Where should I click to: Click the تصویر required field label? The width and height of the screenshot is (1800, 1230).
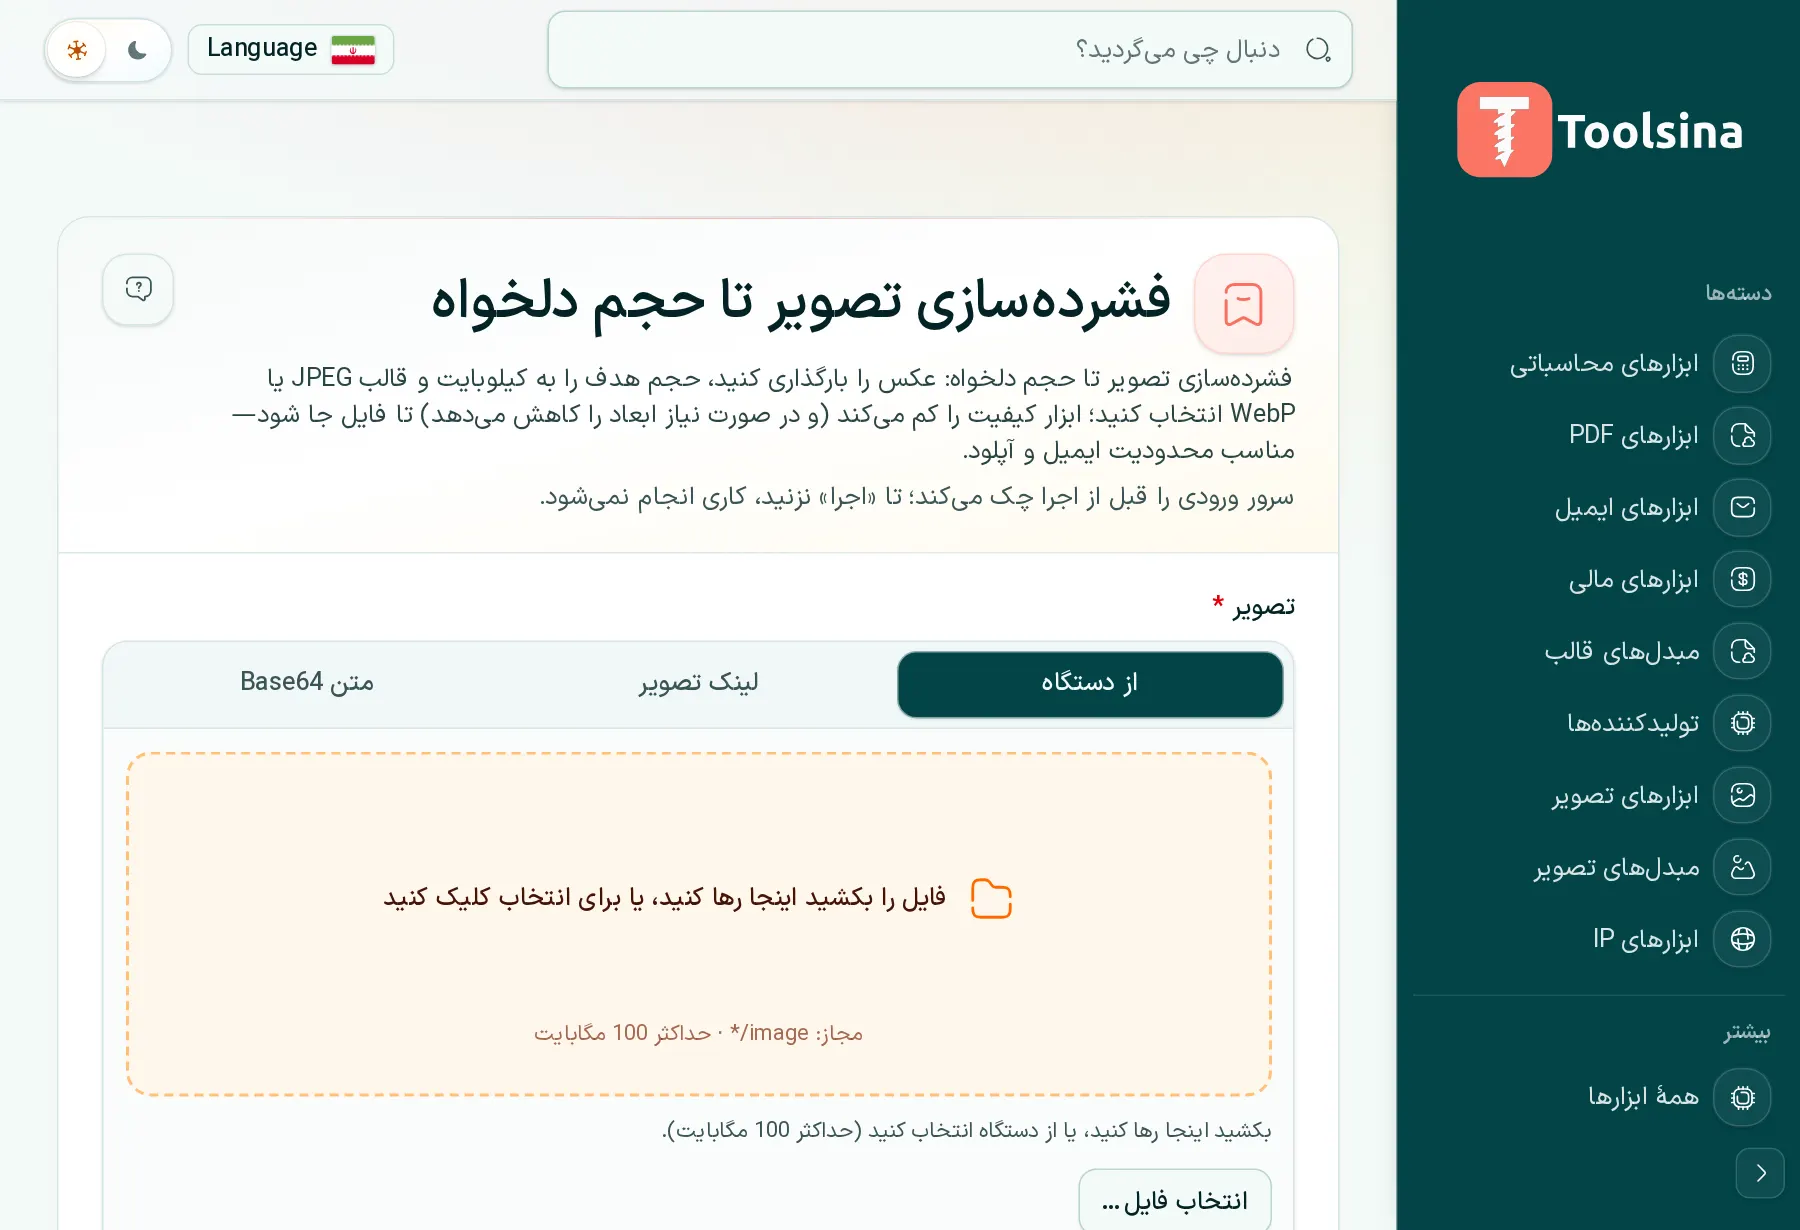(x=1264, y=606)
